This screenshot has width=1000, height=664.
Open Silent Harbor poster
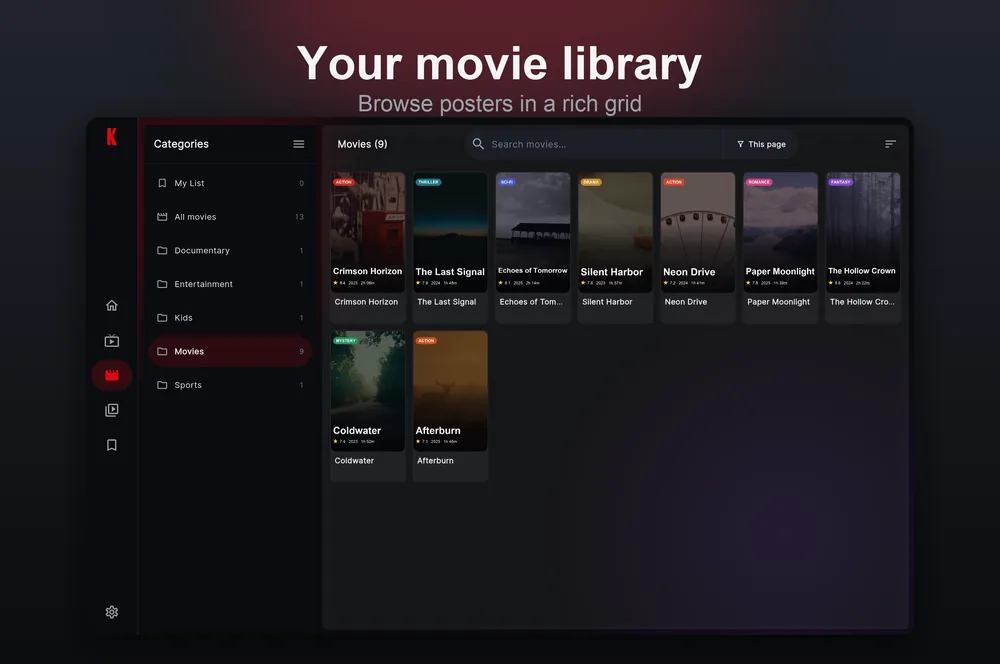[615, 232]
